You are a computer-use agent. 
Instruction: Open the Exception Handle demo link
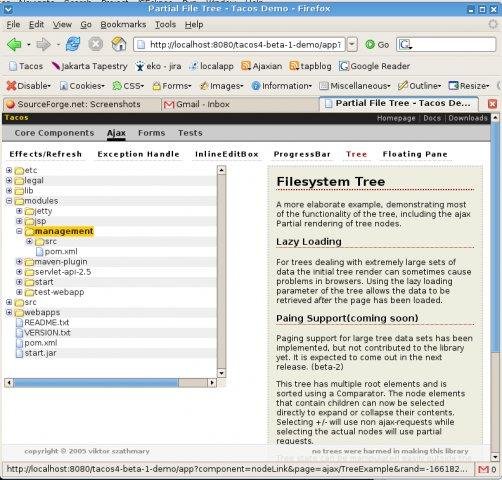[138, 154]
